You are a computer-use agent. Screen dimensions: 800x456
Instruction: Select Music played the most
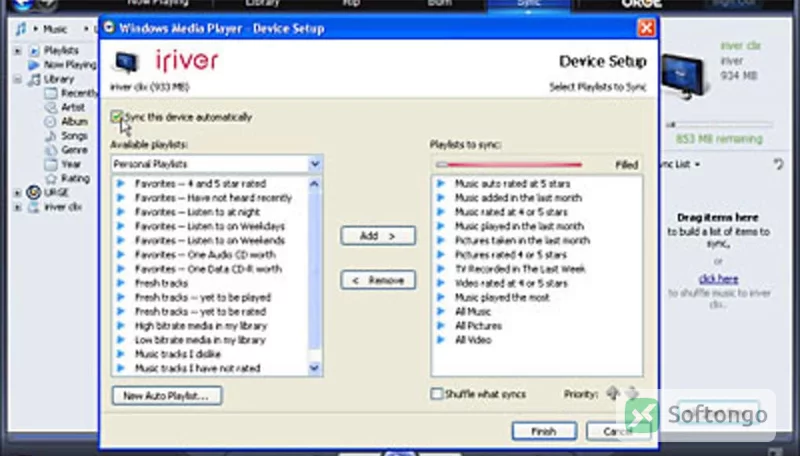(x=503, y=297)
